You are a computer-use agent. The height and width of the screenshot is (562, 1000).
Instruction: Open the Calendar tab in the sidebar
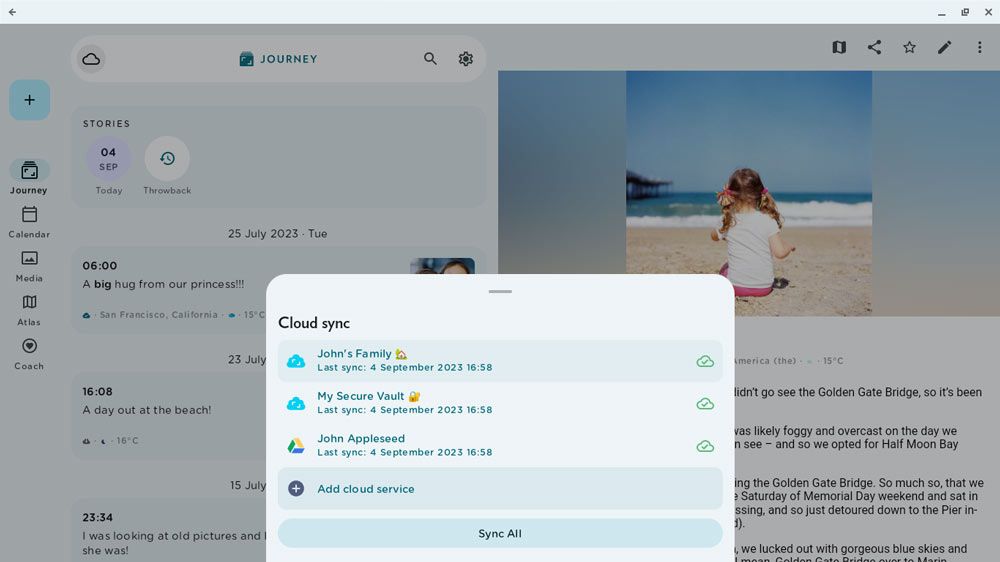tap(29, 222)
